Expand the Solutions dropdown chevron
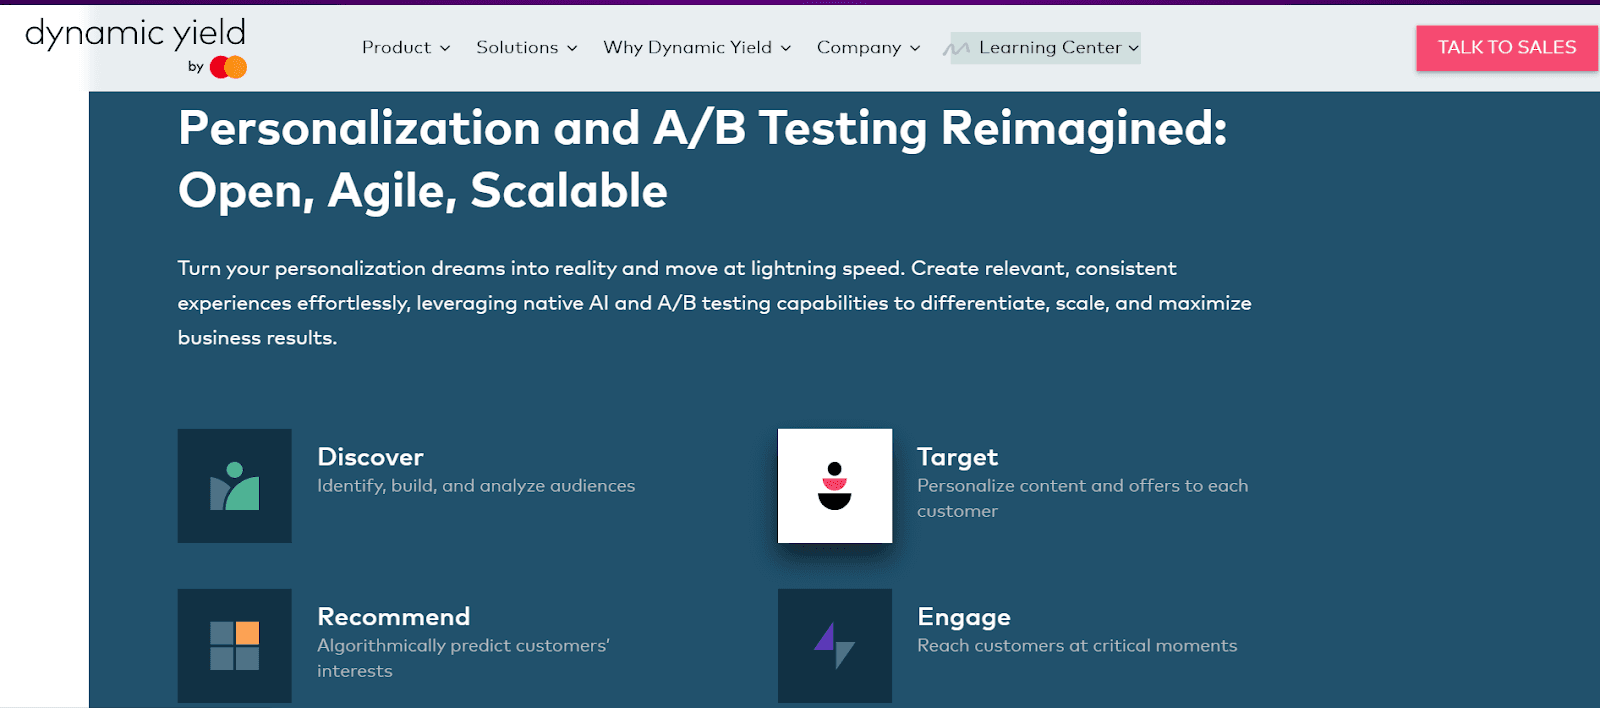Screen dimensions: 1600x708 coord(572,47)
